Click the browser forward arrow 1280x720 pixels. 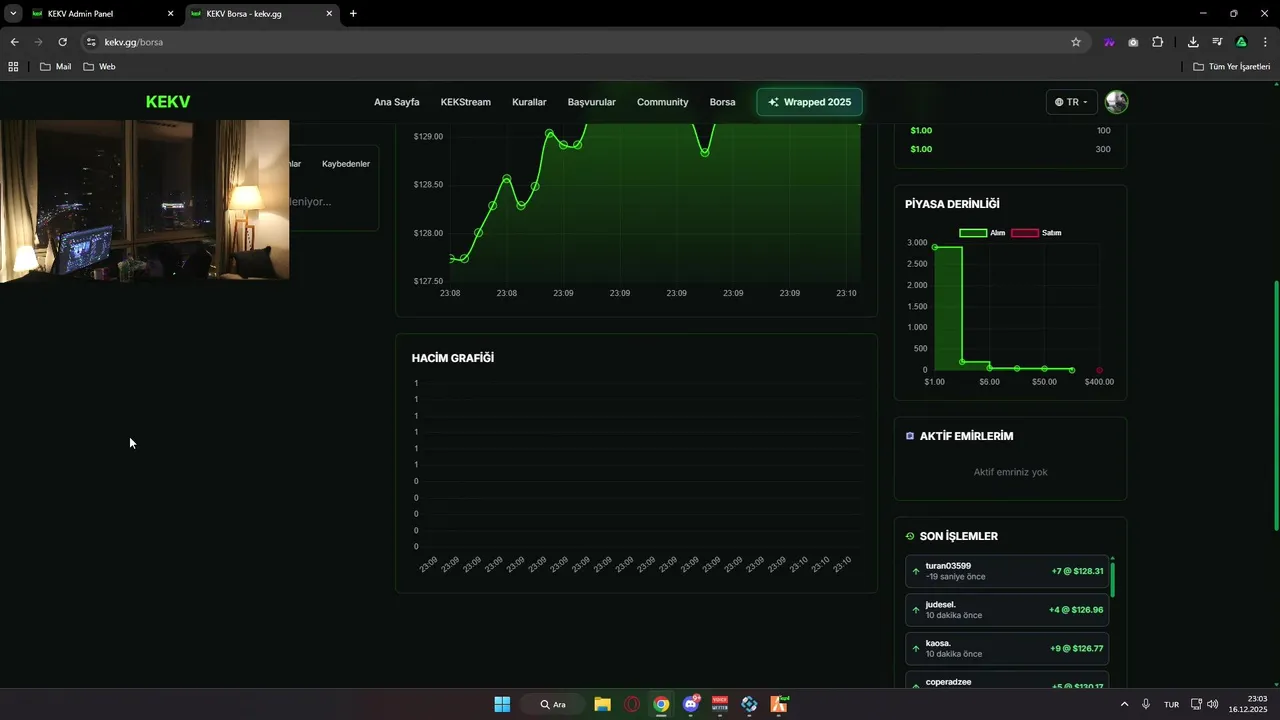[38, 42]
